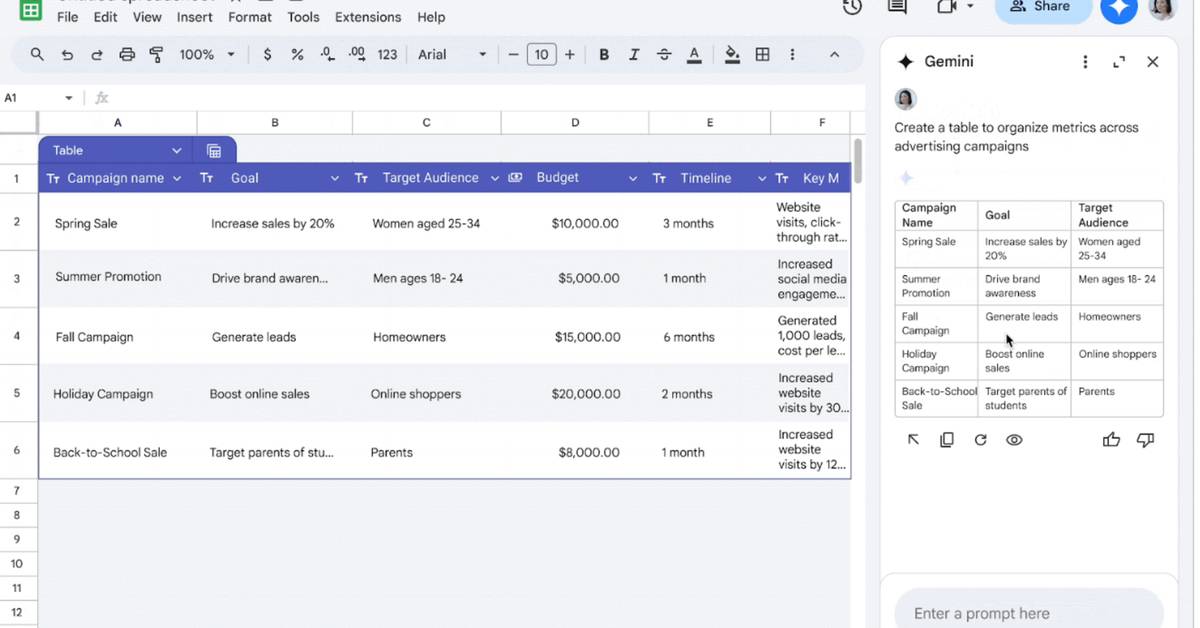Select the paint format tool

[156, 55]
